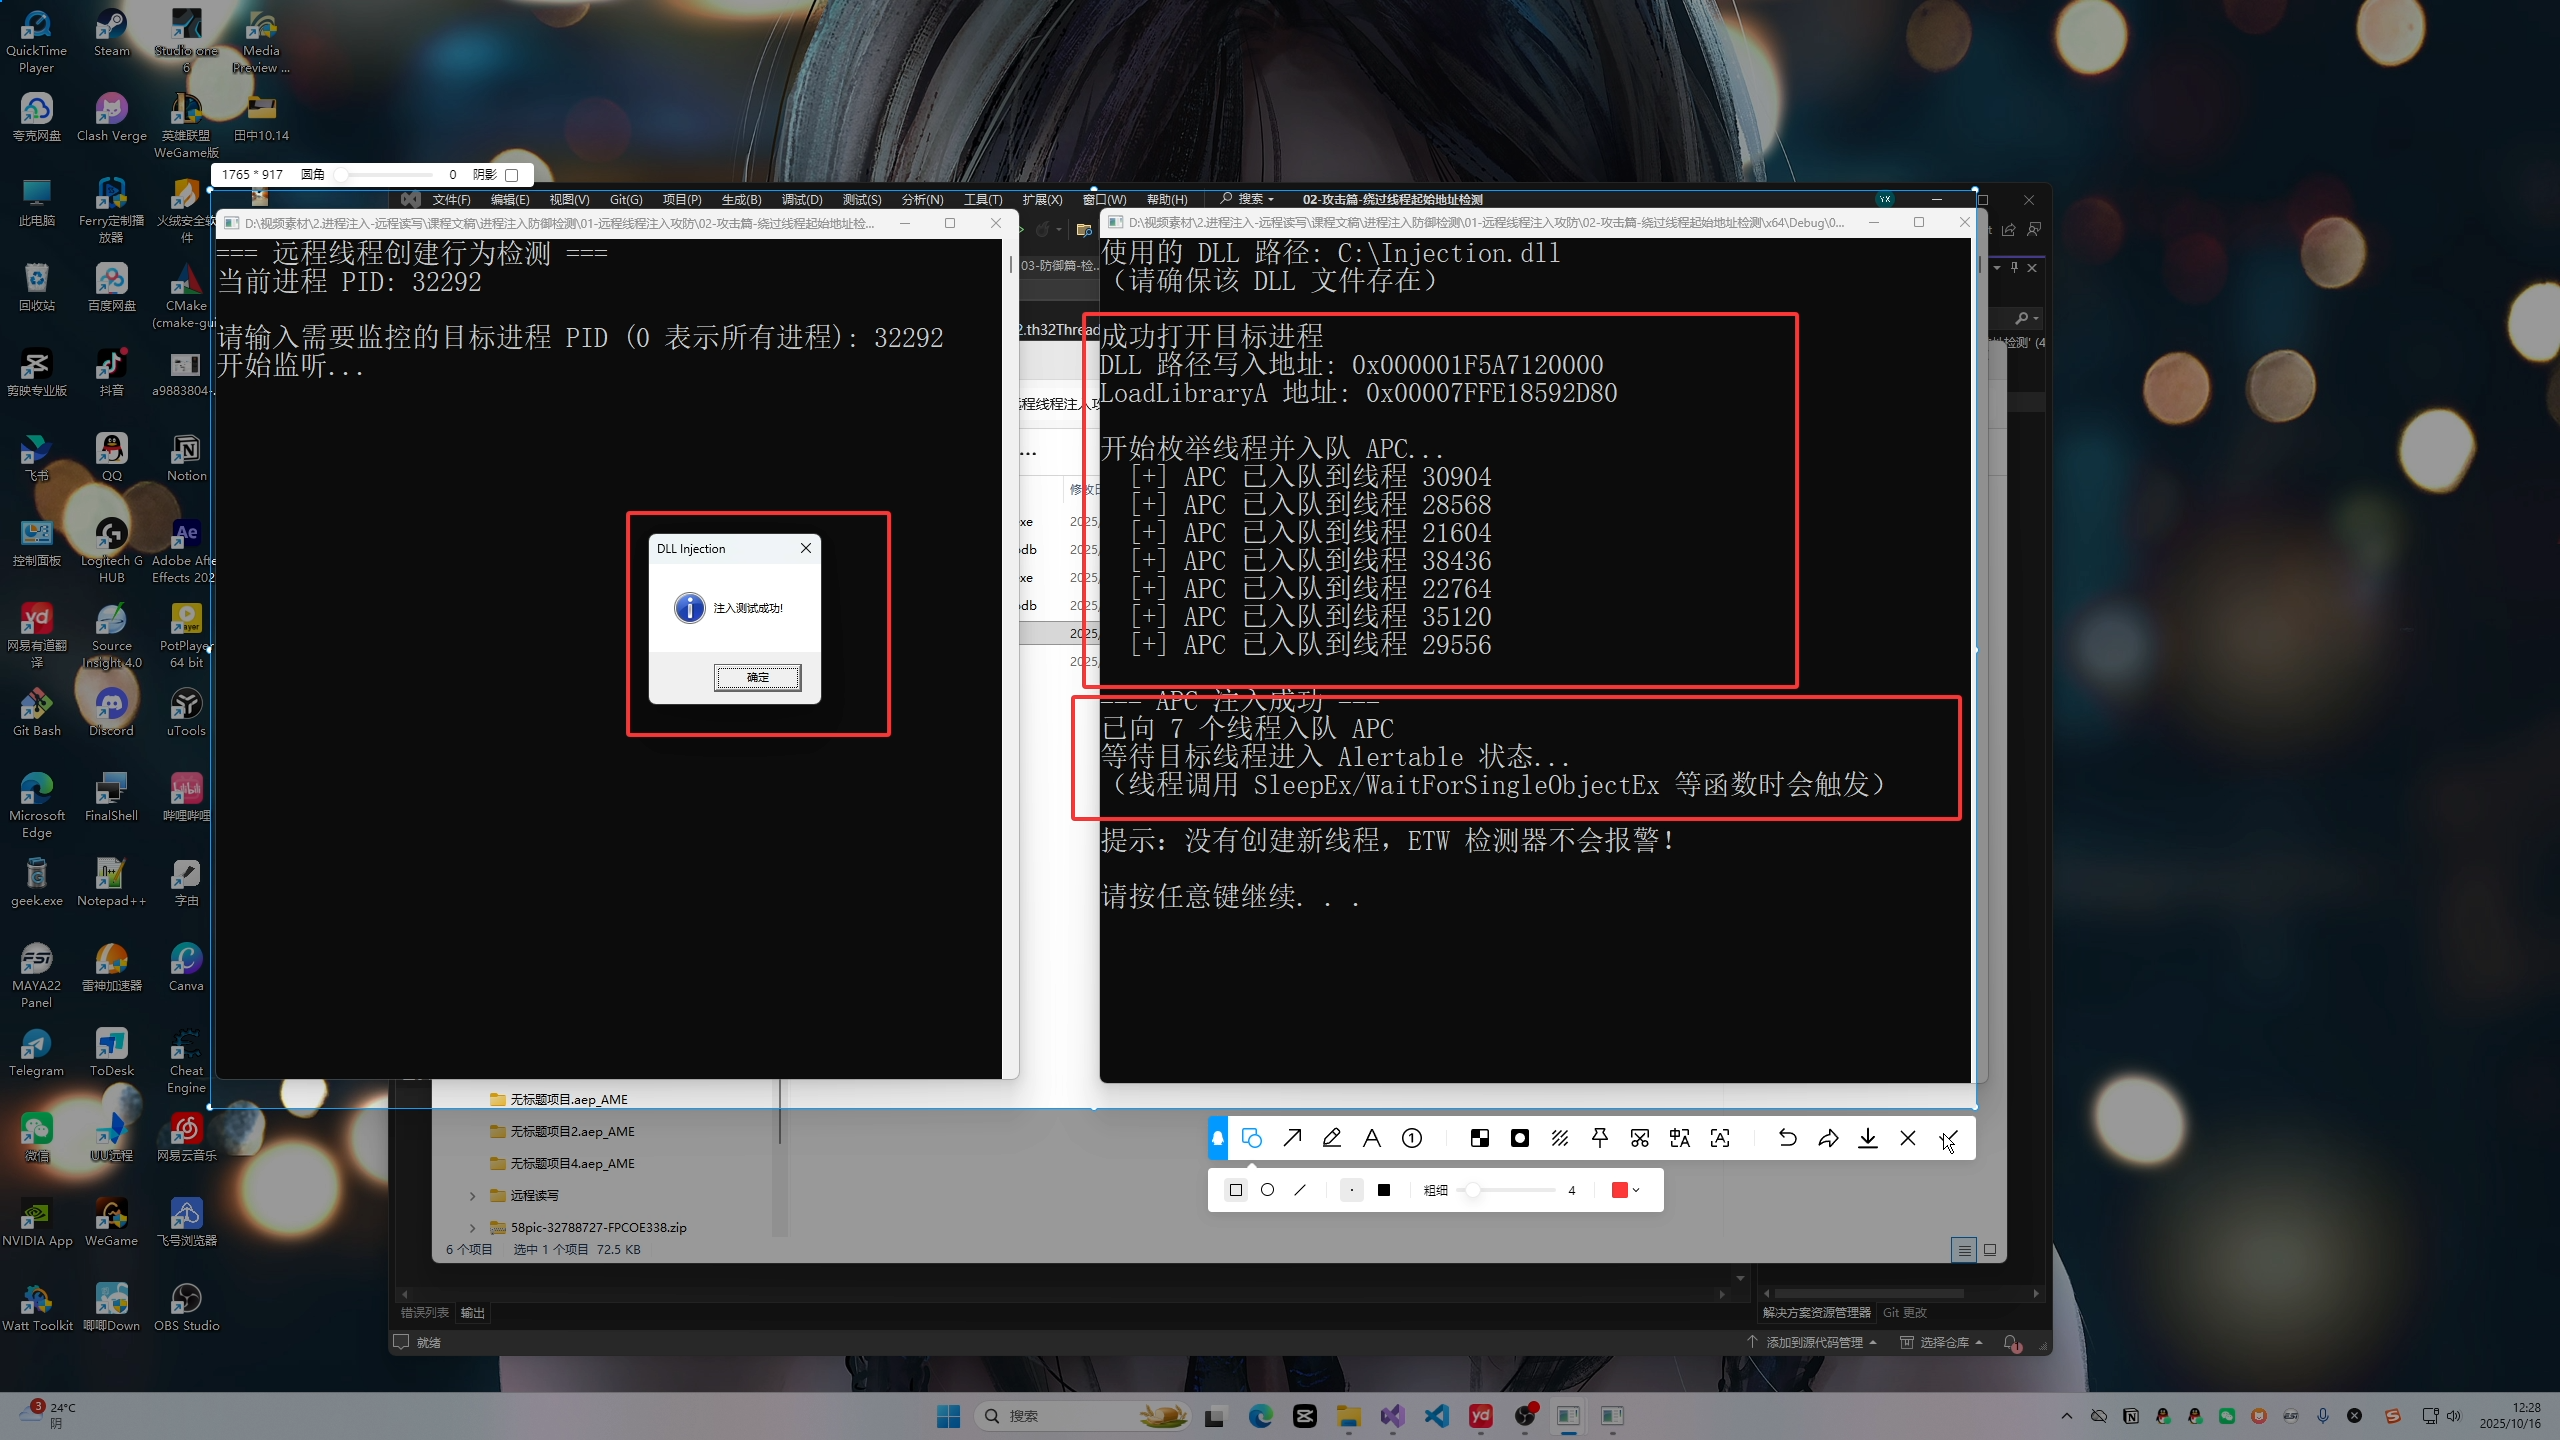Open the 调试(D) menu
Screen dimensions: 2560x1440
(x=802, y=200)
